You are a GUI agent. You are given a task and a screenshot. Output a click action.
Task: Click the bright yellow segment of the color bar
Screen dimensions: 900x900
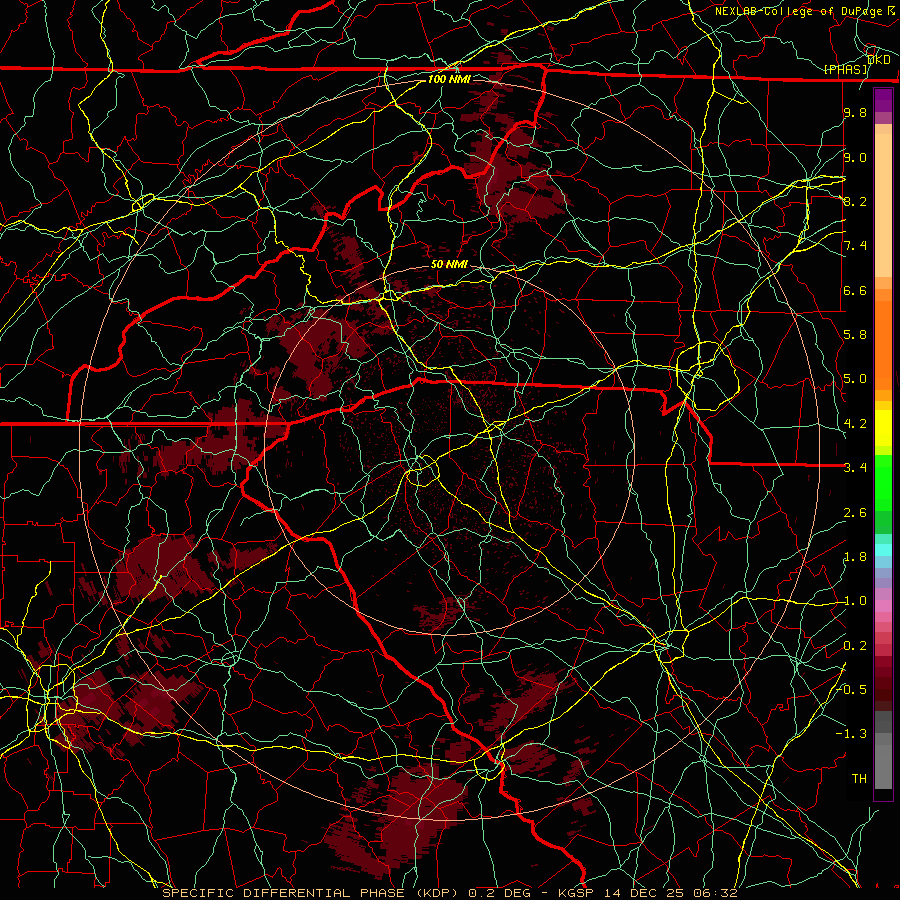pyautogui.click(x=883, y=428)
